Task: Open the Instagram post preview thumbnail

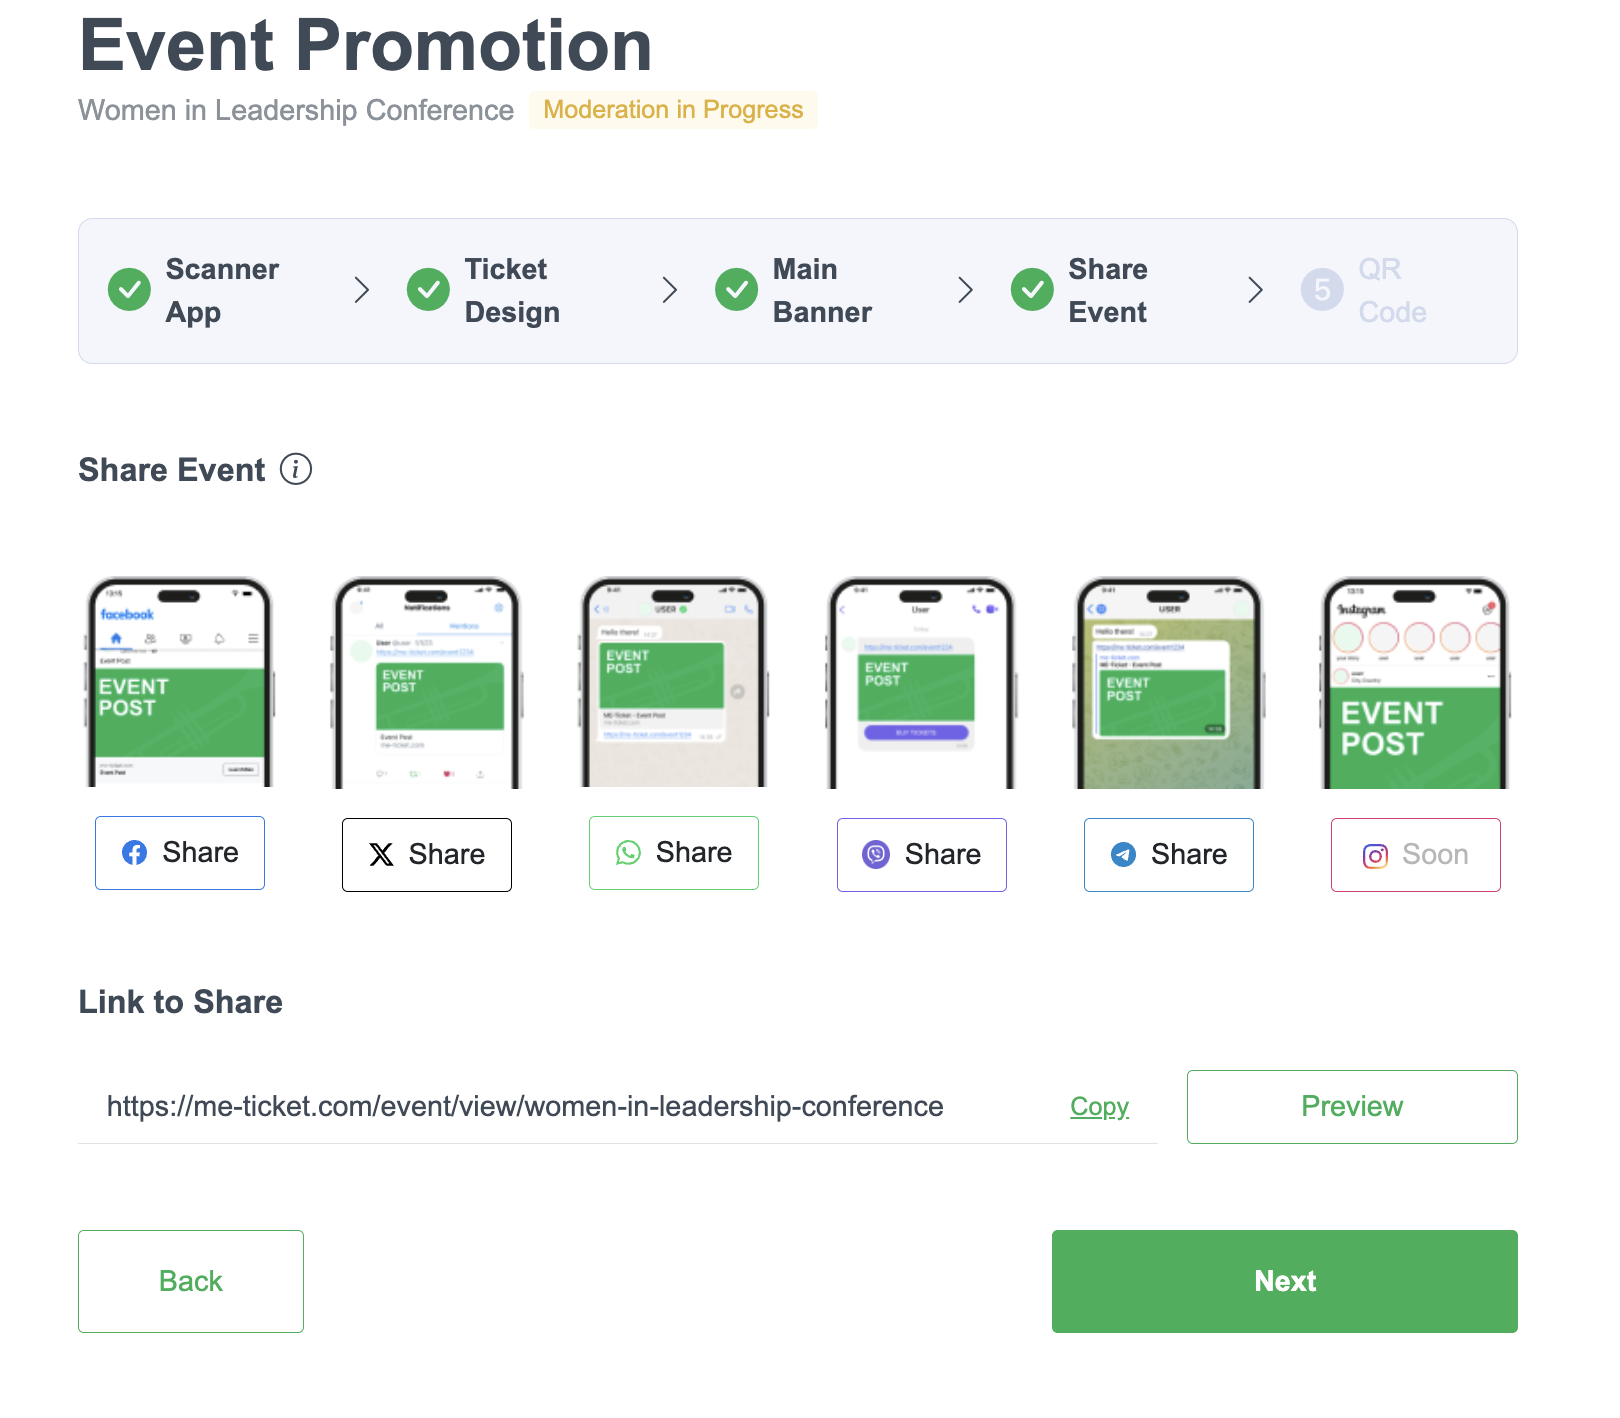Action: 1416,683
